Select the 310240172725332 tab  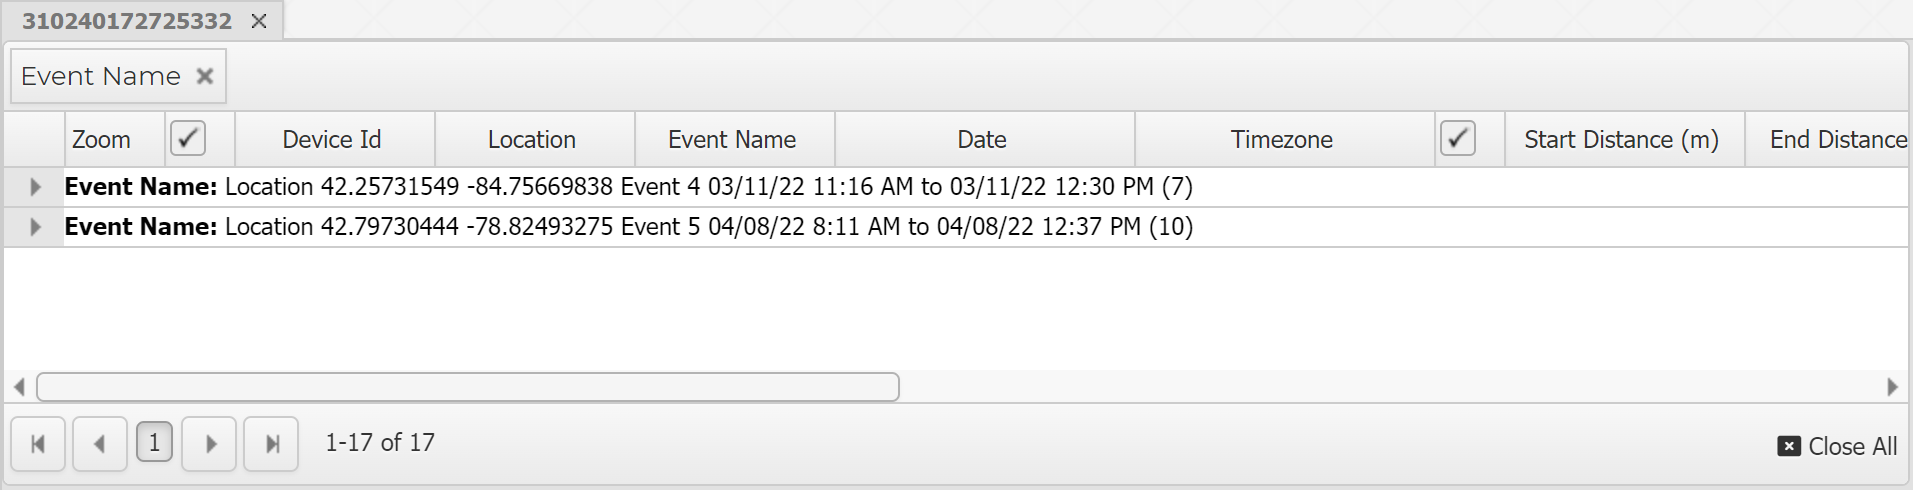(x=127, y=21)
